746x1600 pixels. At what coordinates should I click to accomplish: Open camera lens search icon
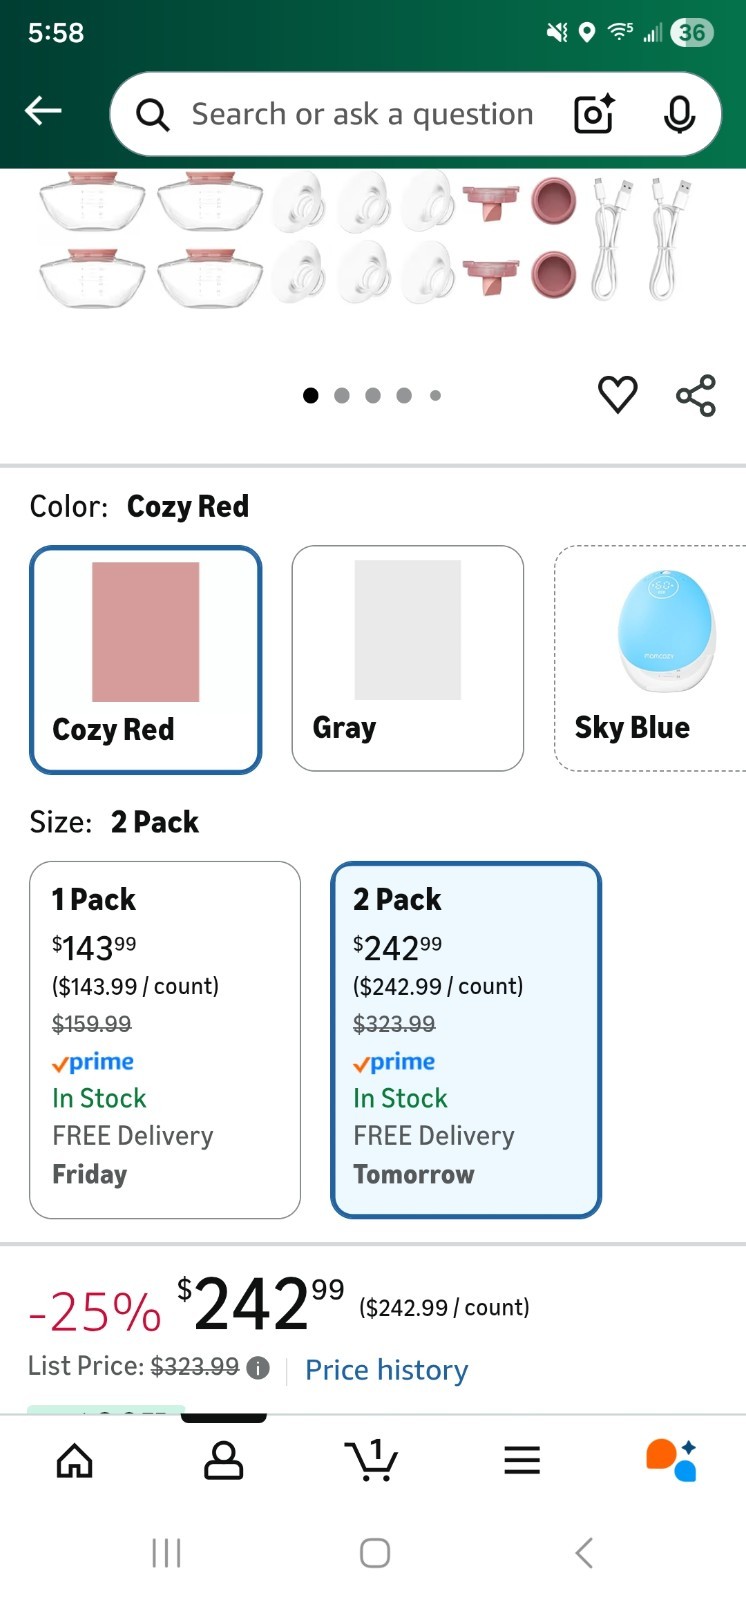(593, 115)
